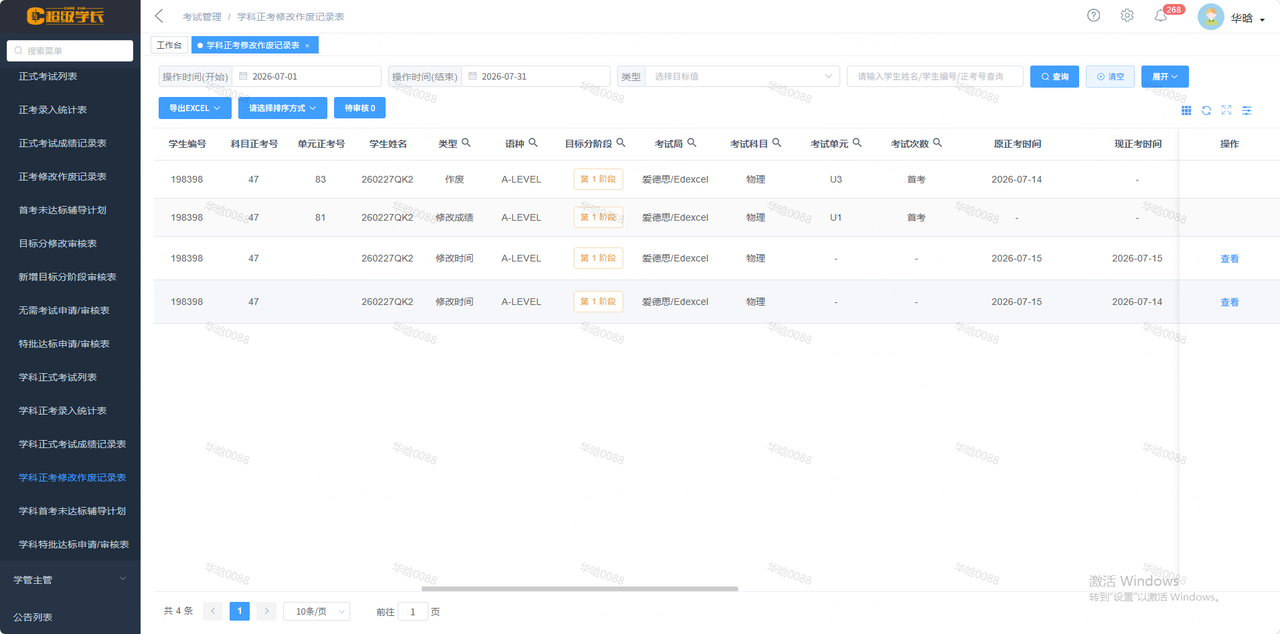Open the 10条/页 page size dropdown
This screenshot has height=634, width=1280.
coord(317,611)
